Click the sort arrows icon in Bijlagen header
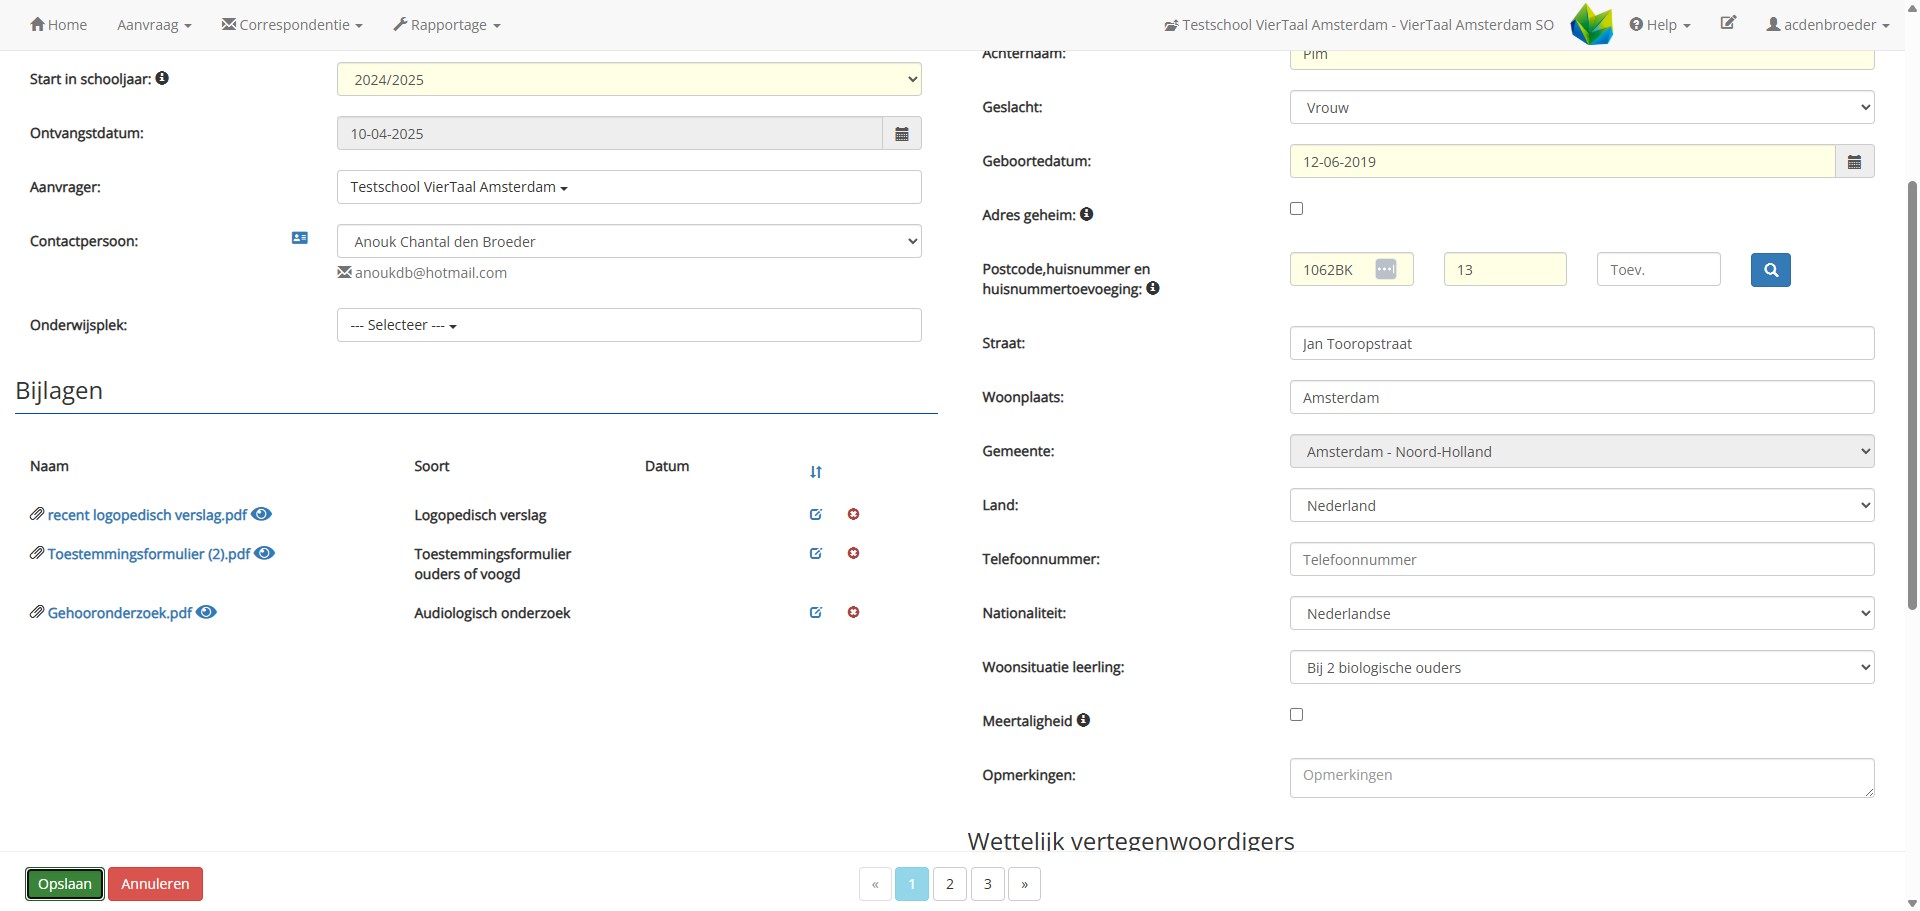Image resolution: width=1920 pixels, height=911 pixels. (816, 472)
